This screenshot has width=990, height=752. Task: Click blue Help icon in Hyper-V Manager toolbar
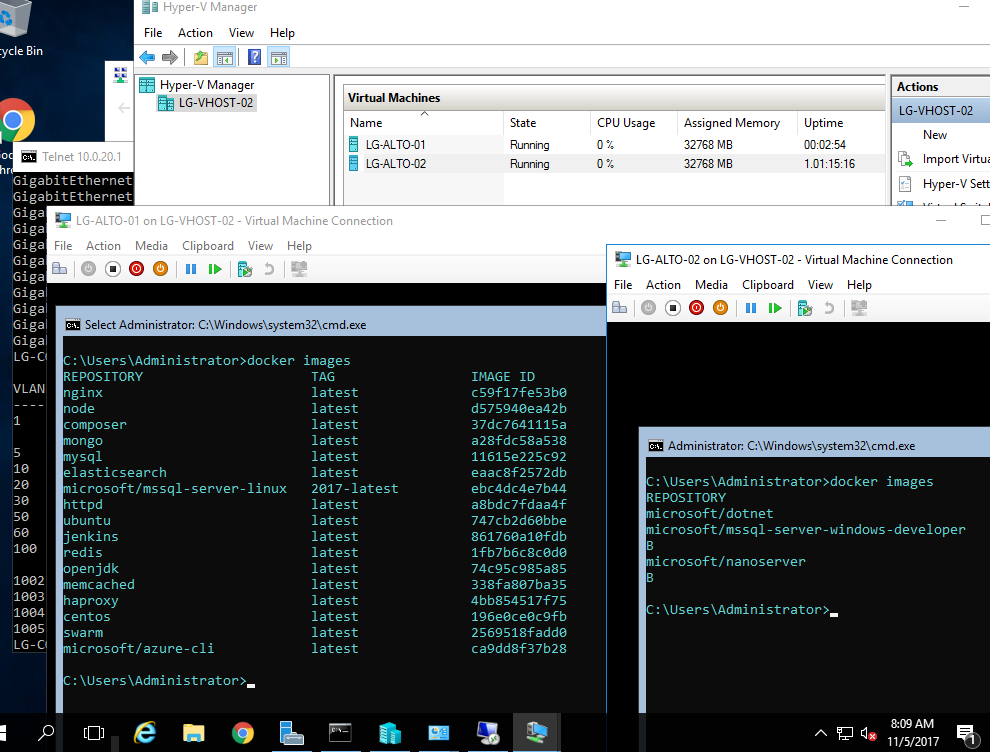(255, 57)
